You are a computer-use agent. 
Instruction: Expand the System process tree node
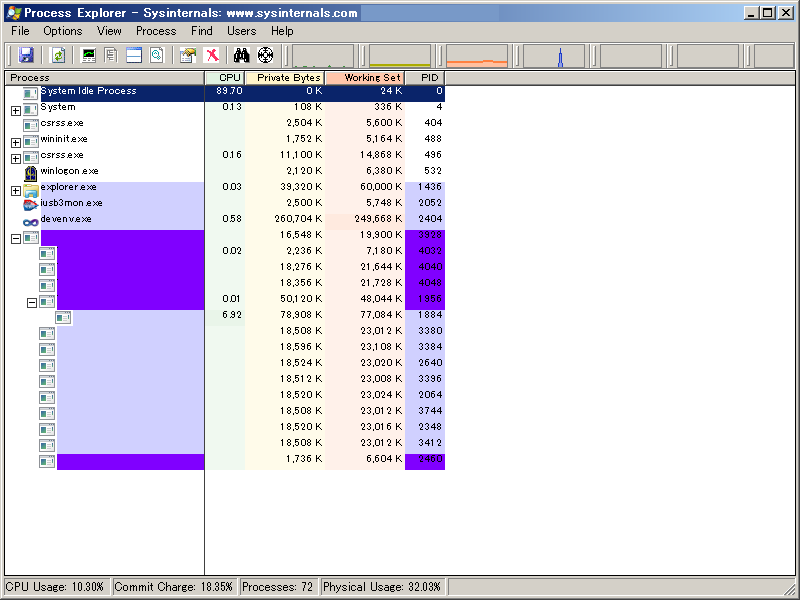(16, 111)
